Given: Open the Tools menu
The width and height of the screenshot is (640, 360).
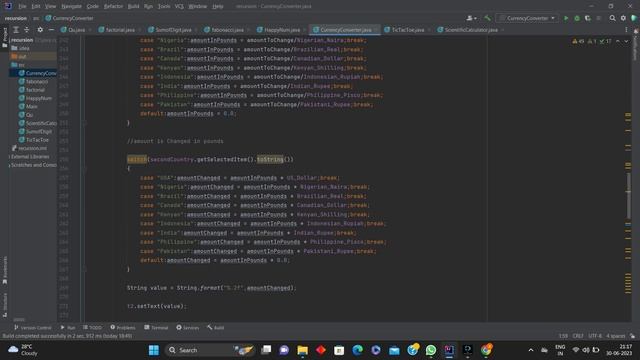Looking at the screenshot, I should click(164, 7).
